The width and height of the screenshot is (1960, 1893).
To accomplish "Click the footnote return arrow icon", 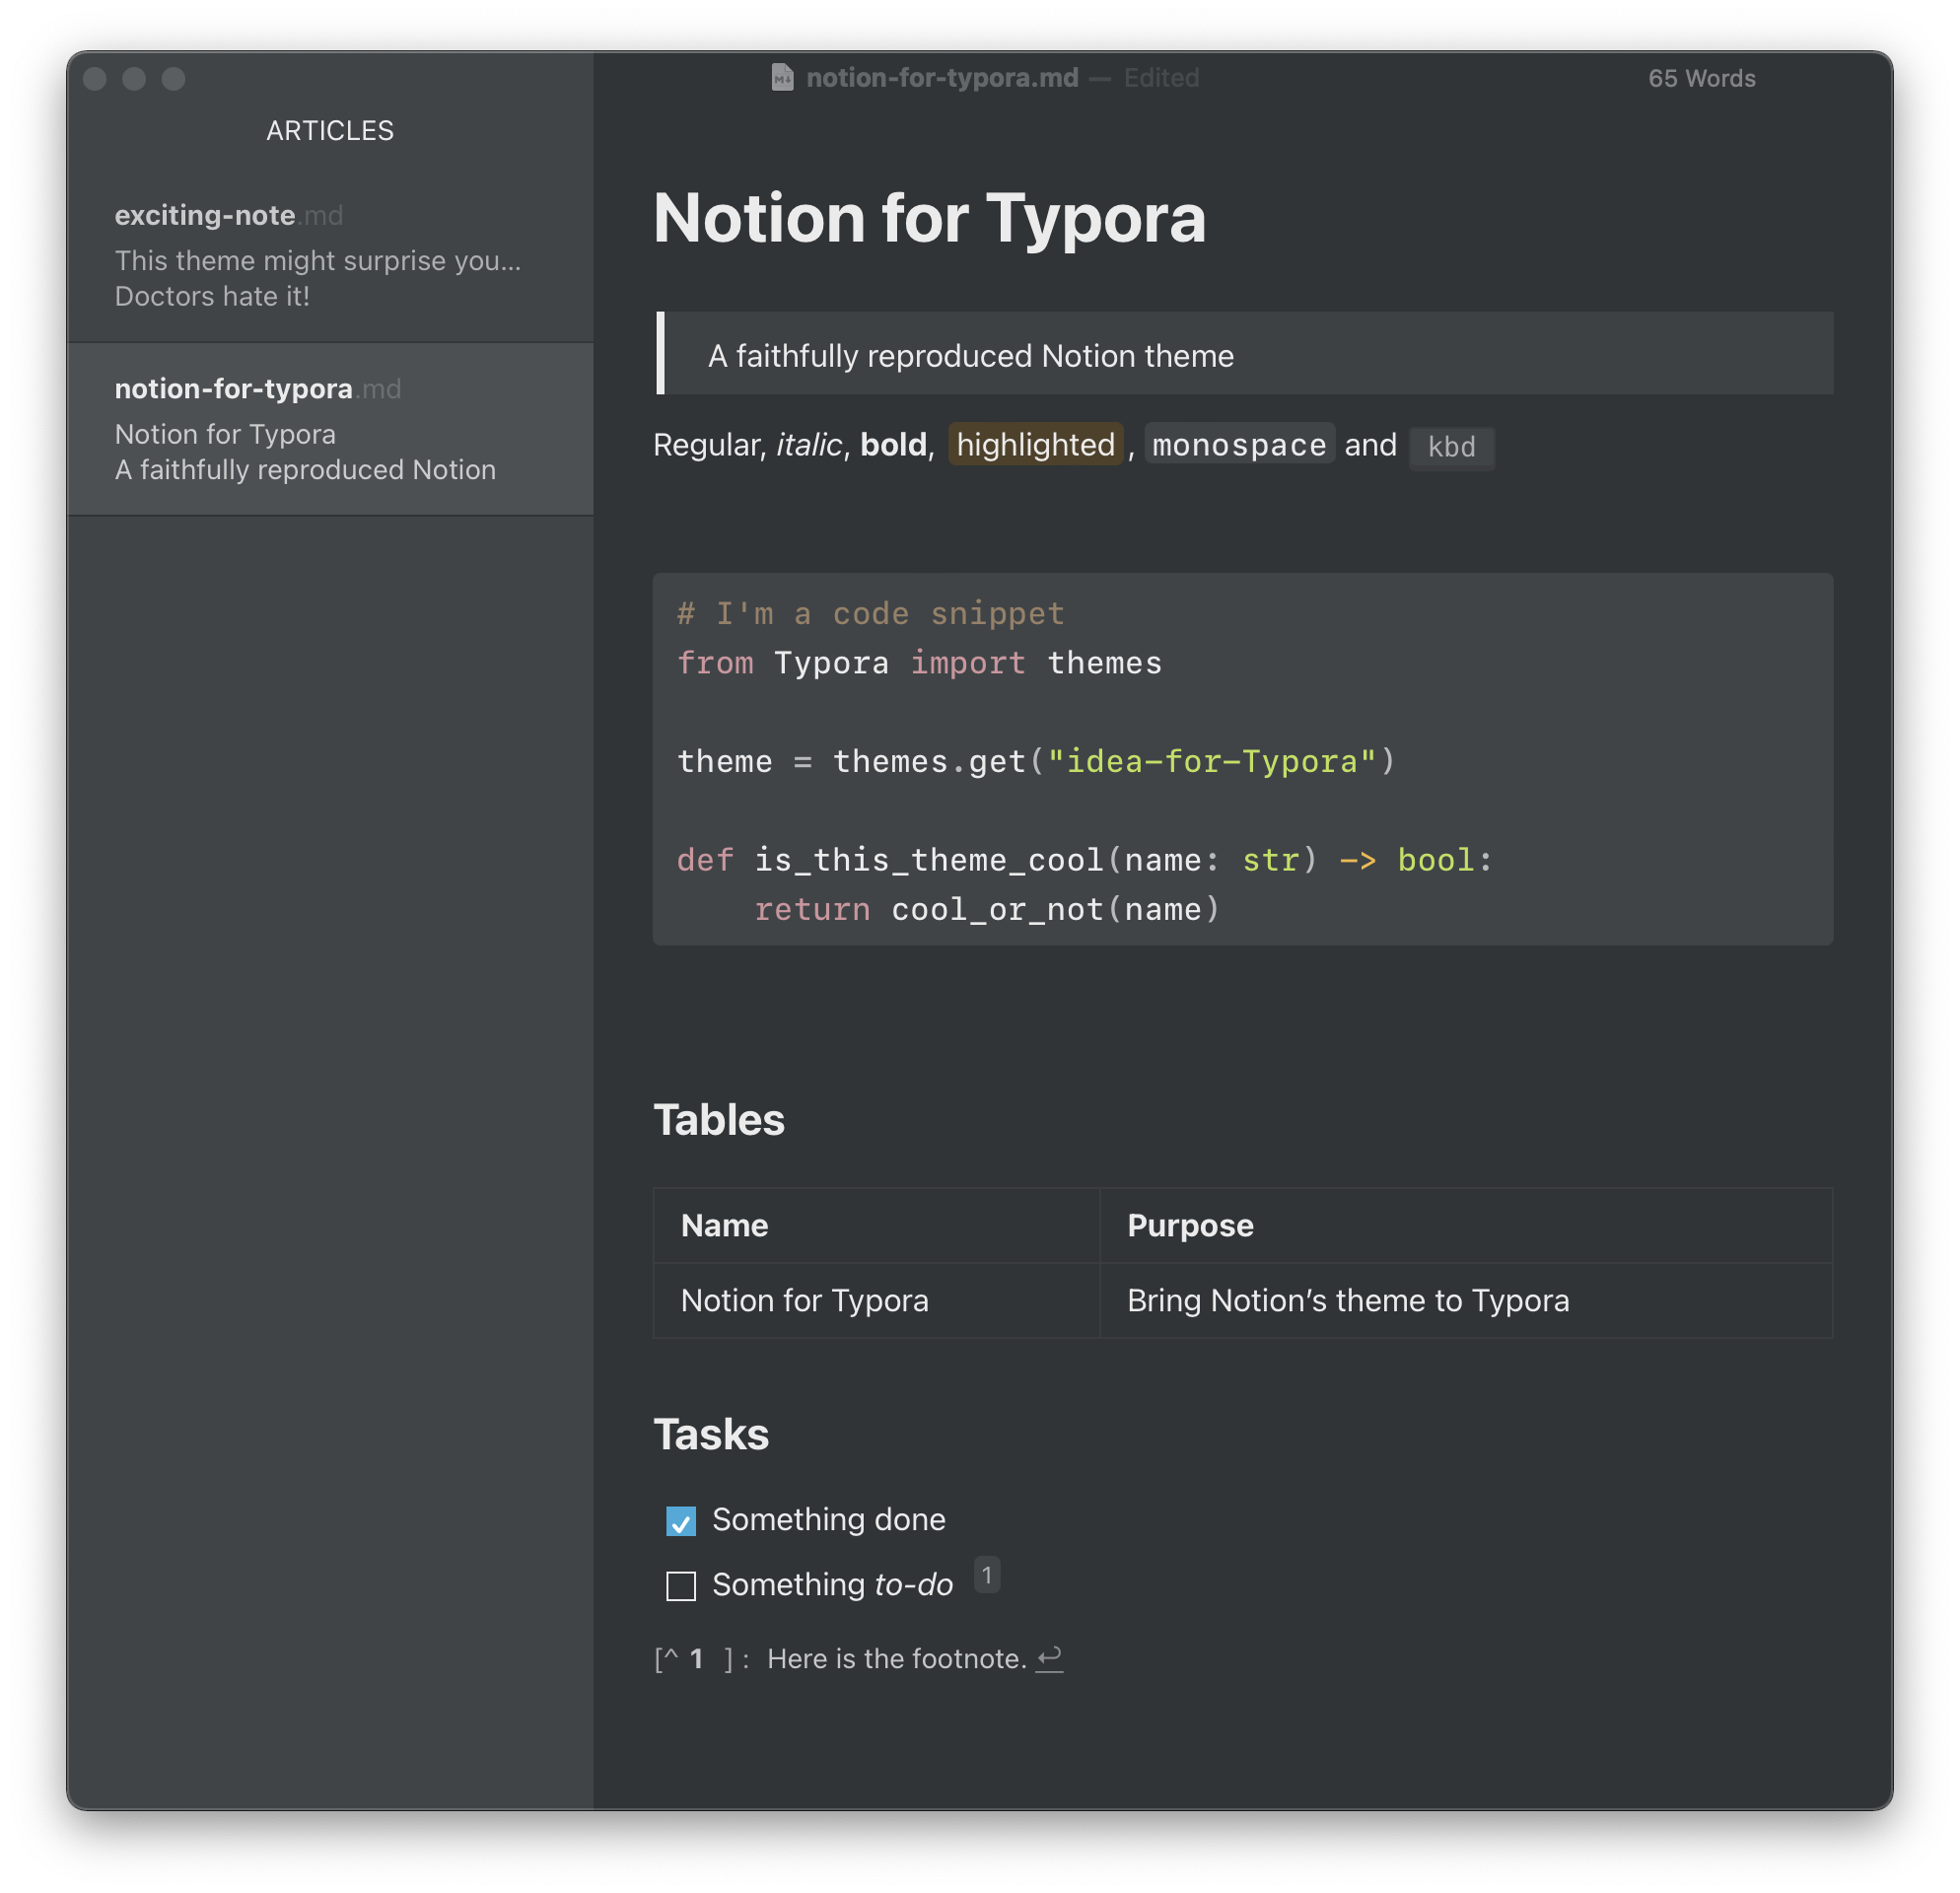I will [x=1049, y=1659].
